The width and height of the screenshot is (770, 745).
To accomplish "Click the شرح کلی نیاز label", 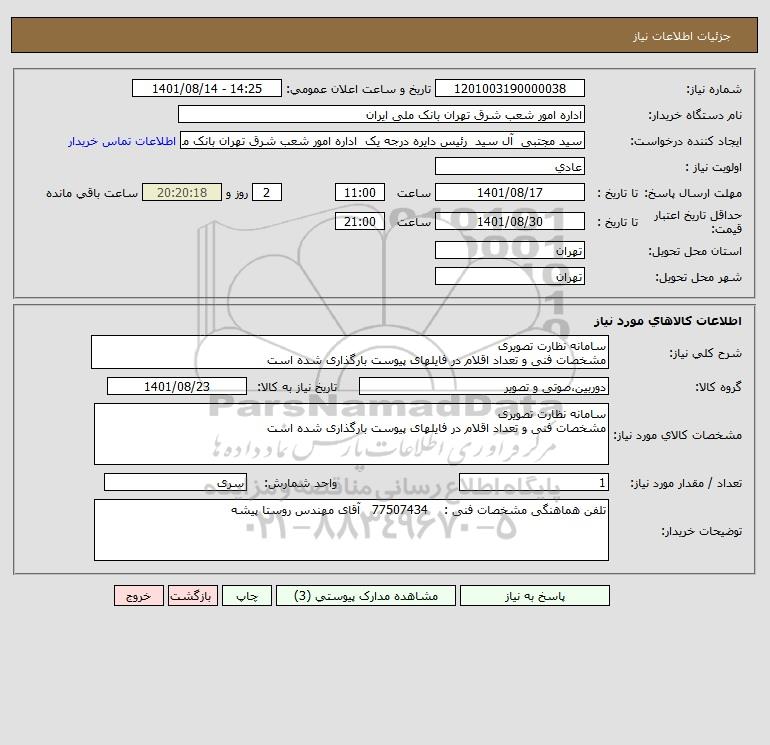I will click(x=706, y=353).
